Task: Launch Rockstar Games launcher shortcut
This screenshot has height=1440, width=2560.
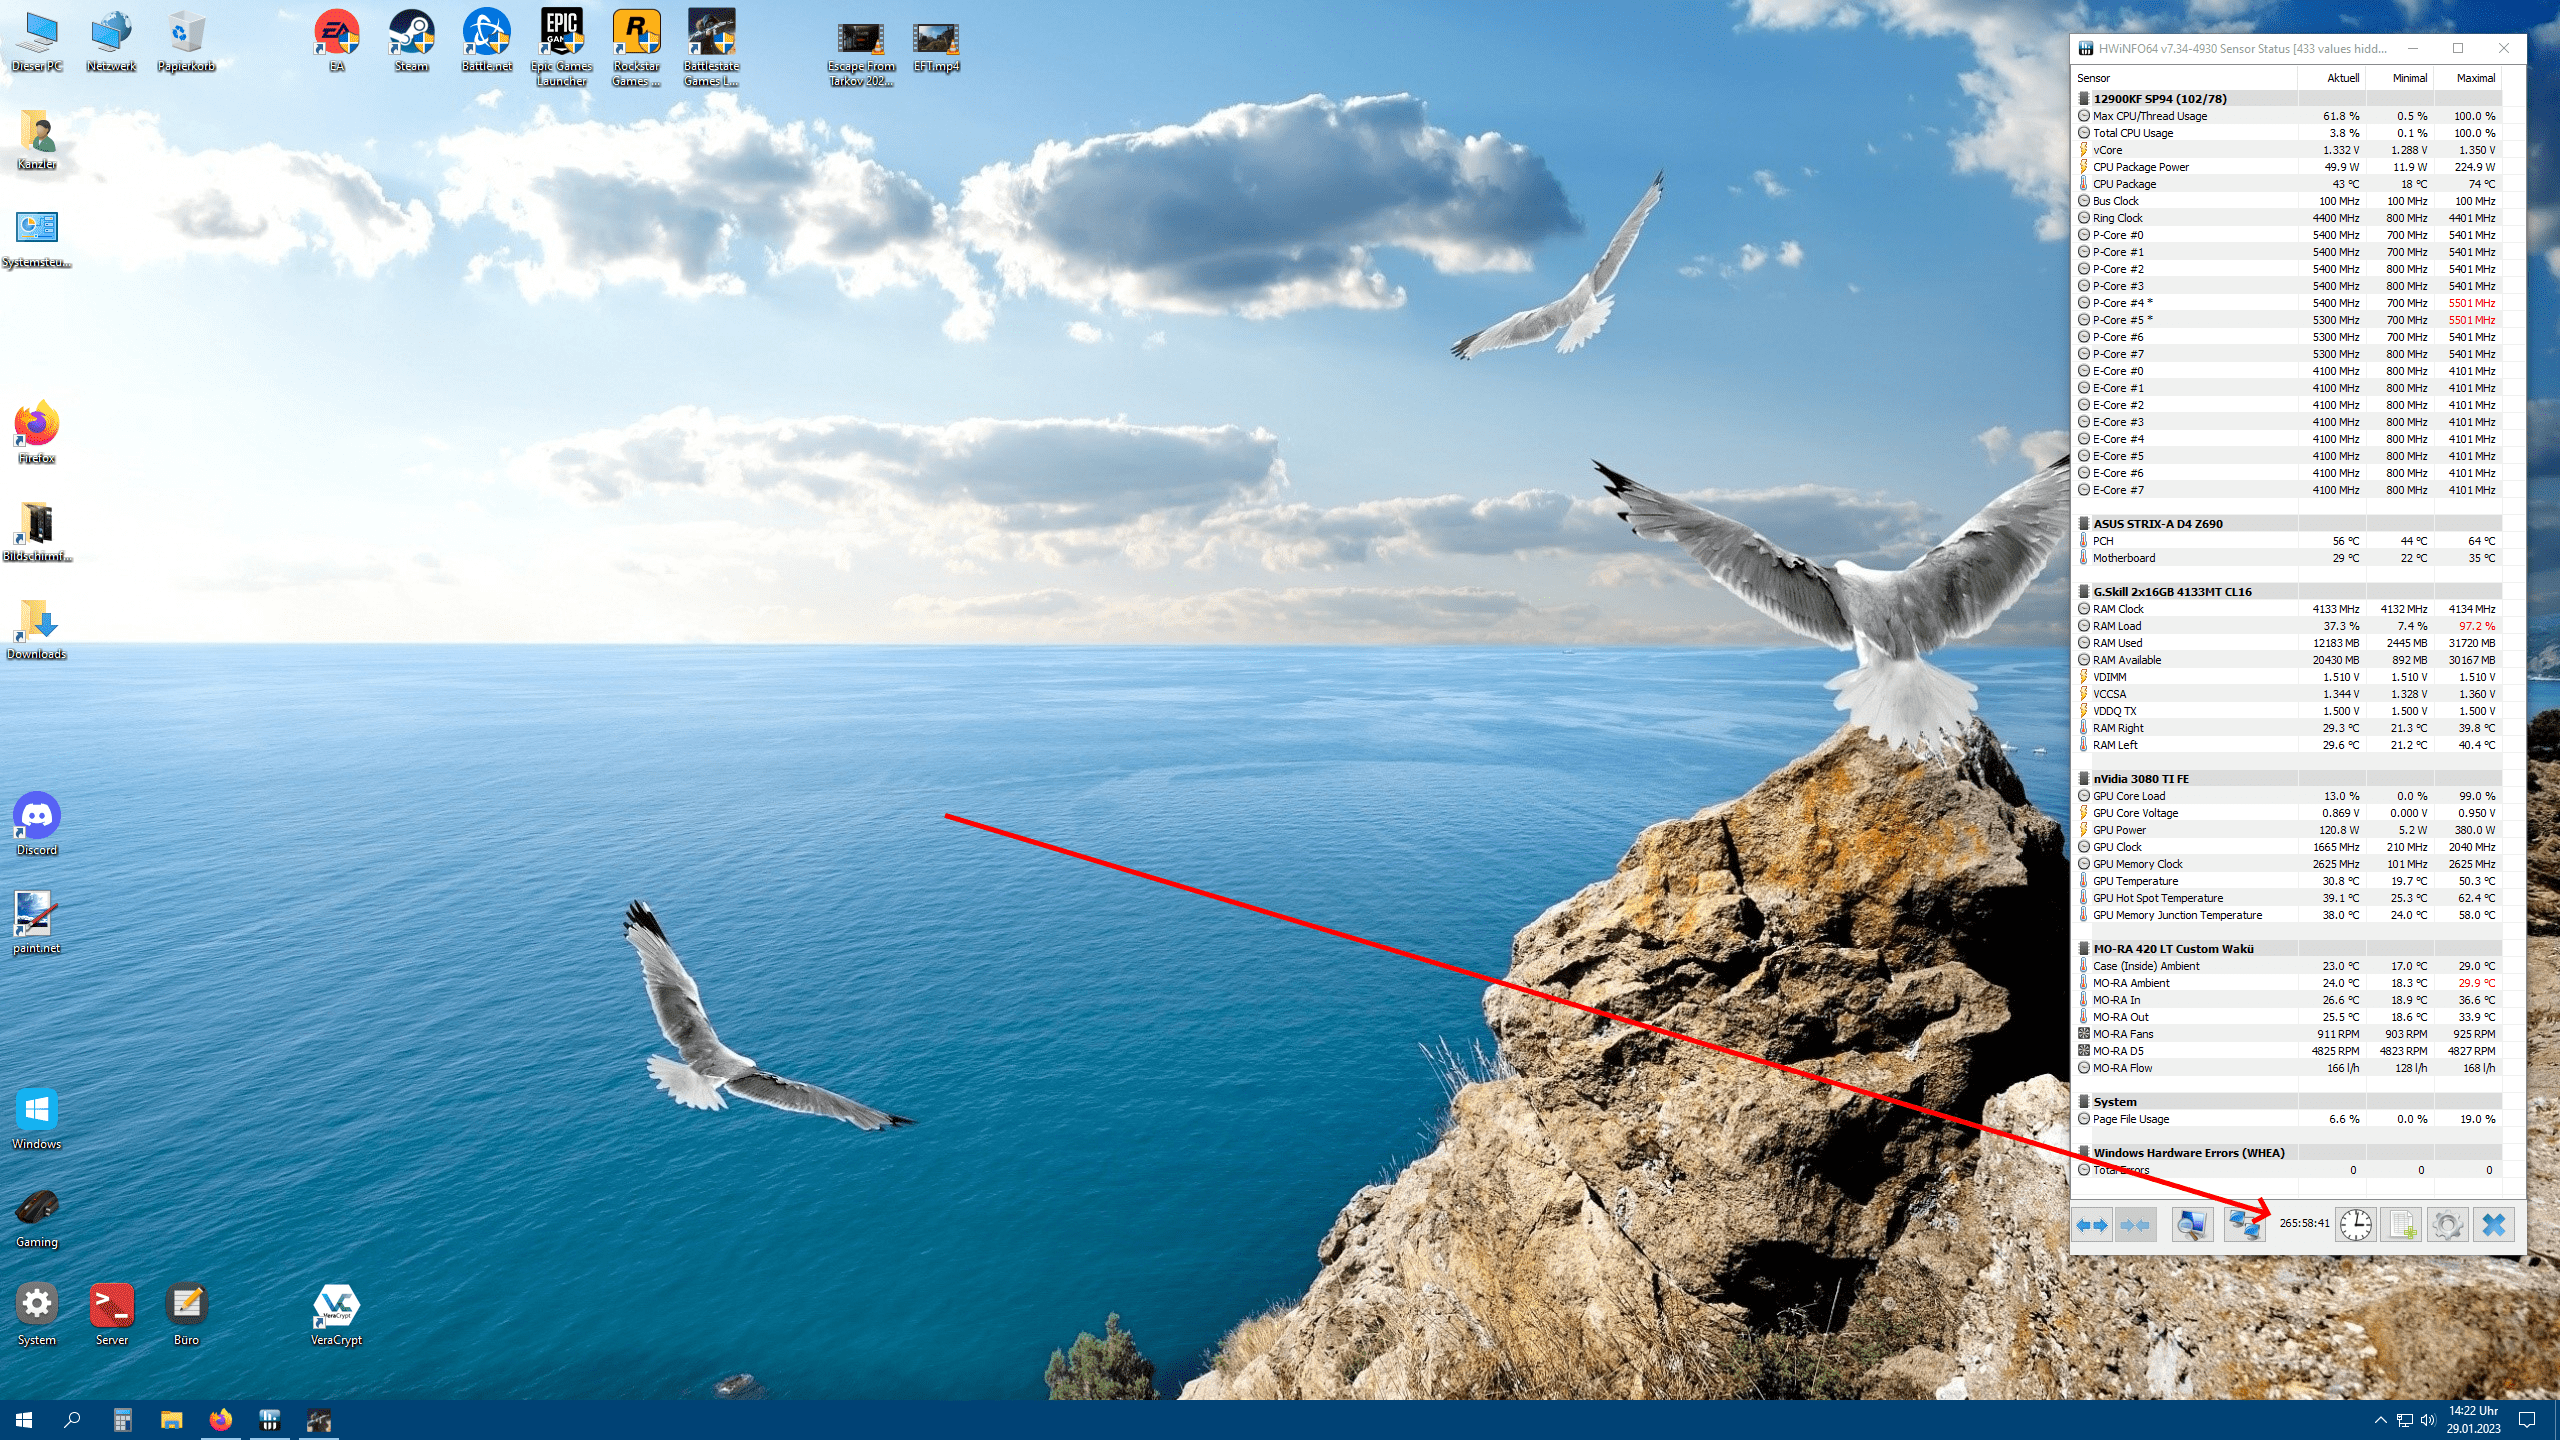Action: 636,48
